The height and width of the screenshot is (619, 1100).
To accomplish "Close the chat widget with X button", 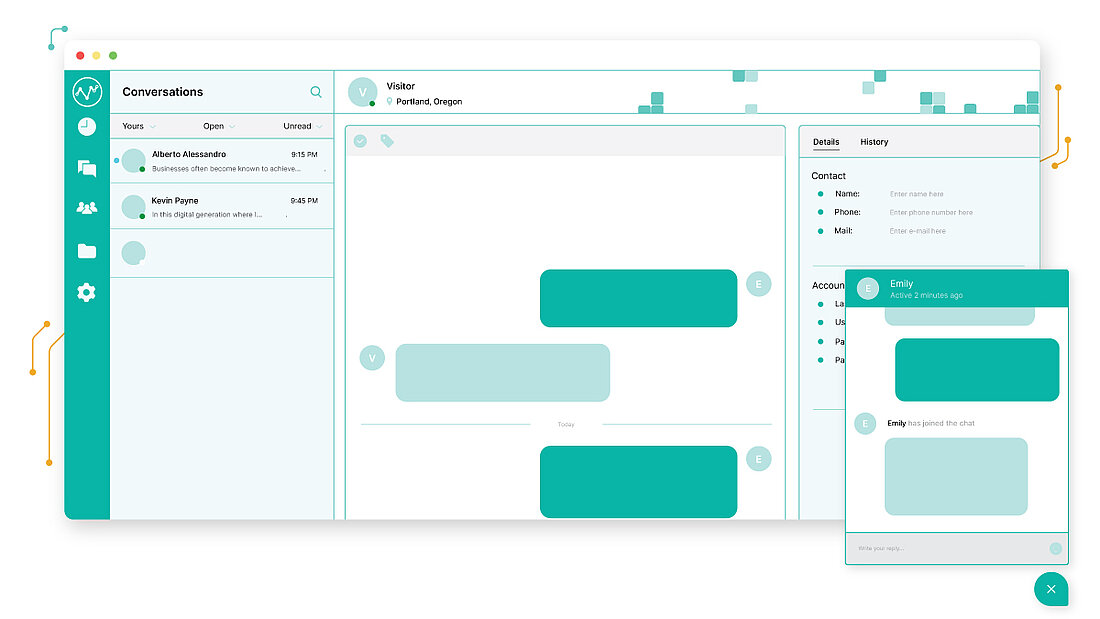I will tap(1050, 589).
